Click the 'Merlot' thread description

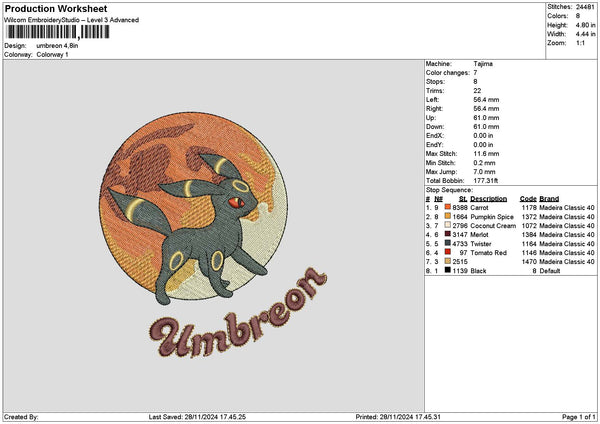pos(479,235)
